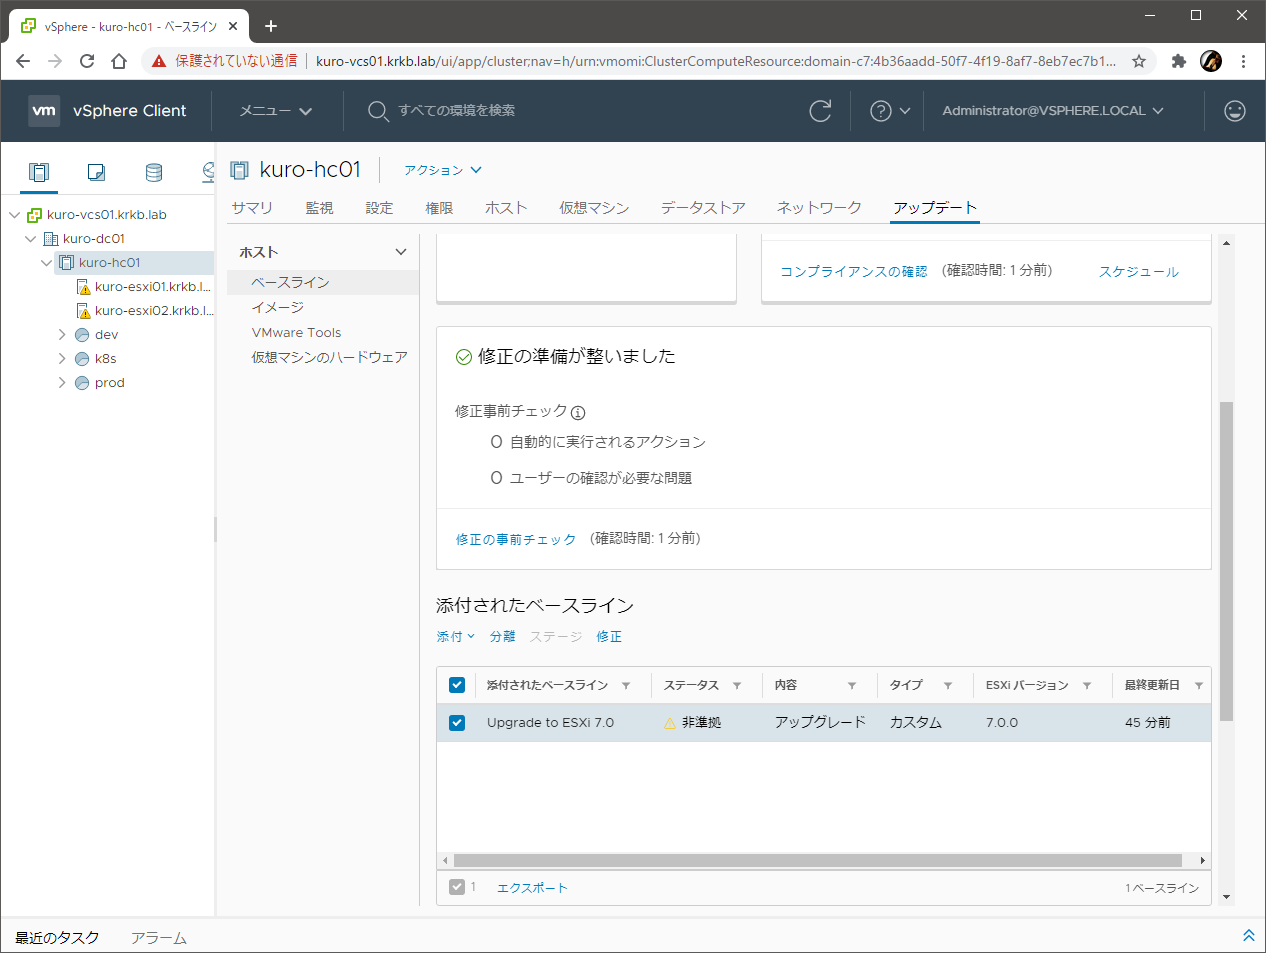
Task: Filter the ステータス column
Action: pos(737,686)
